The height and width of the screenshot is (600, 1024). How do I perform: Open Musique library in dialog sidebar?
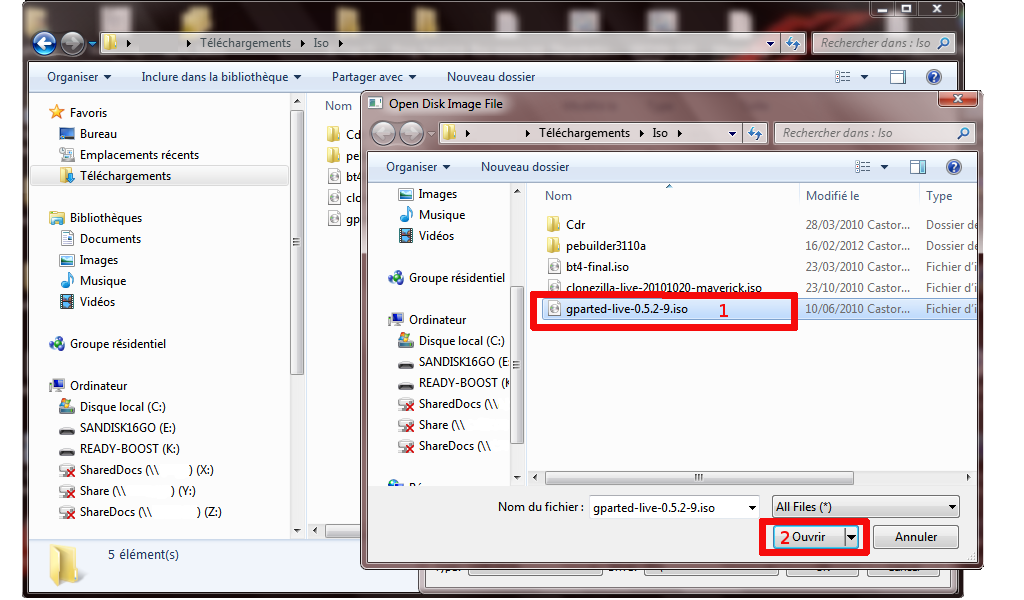[x=441, y=215]
